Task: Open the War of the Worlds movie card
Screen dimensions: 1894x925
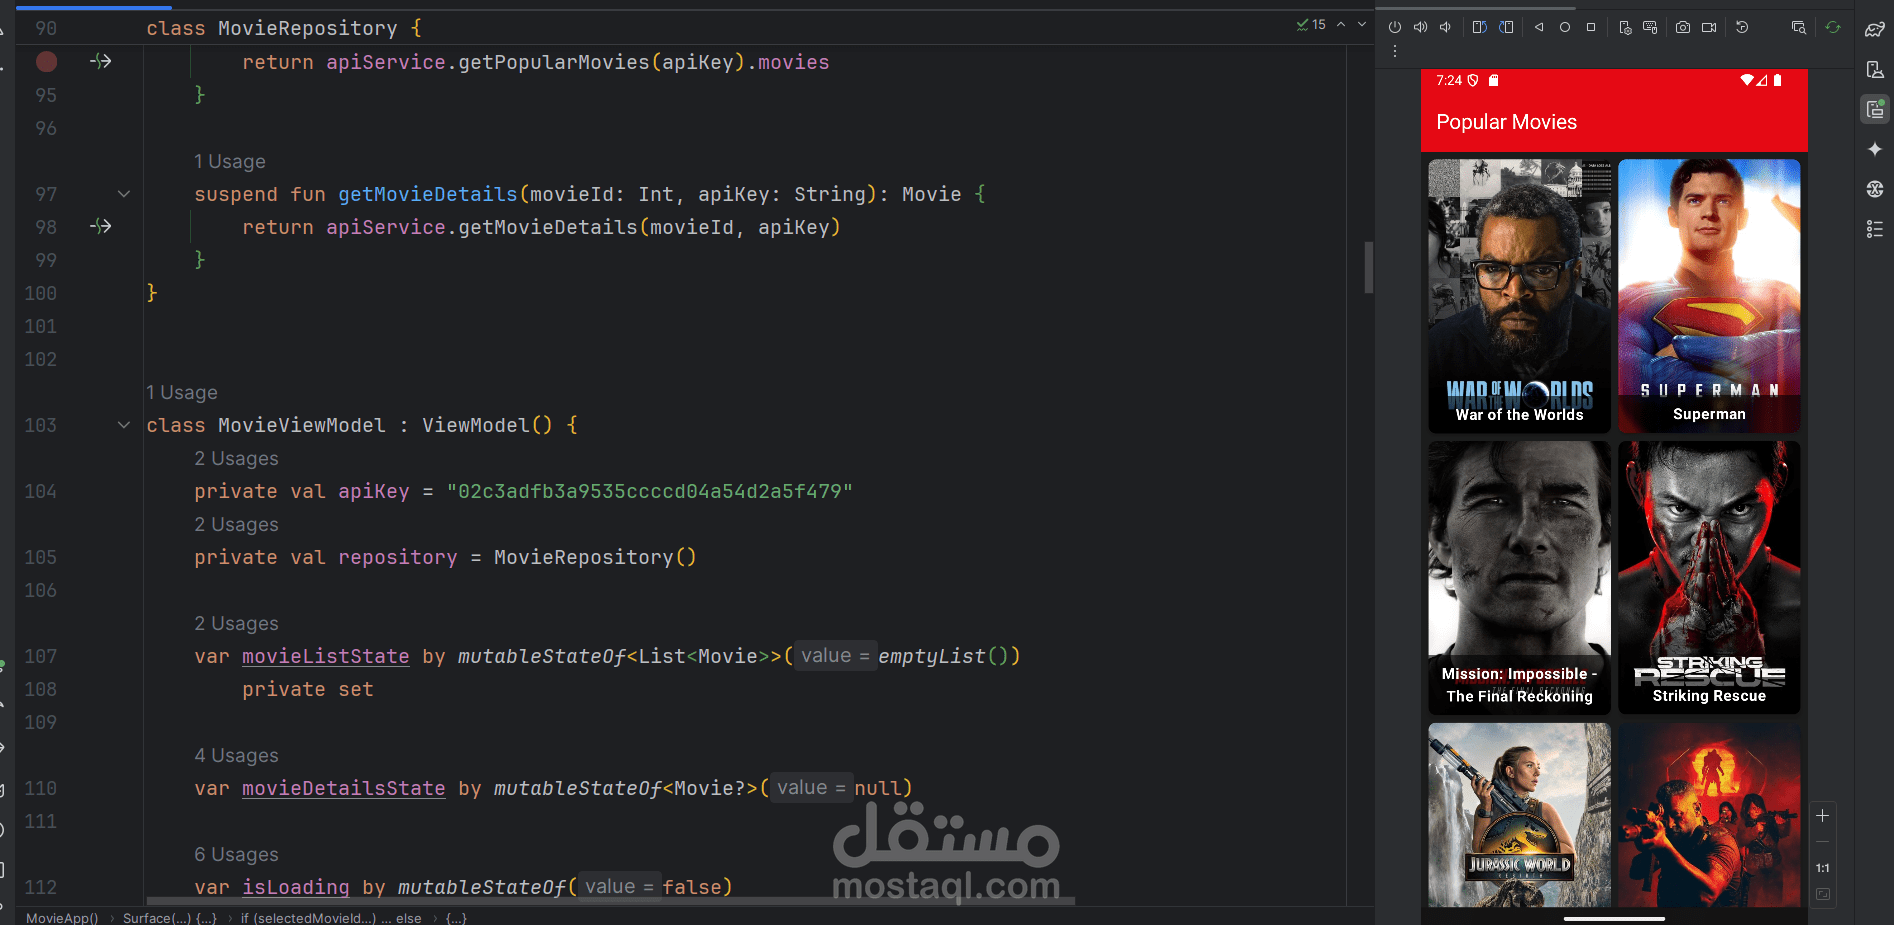Action: click(1519, 296)
